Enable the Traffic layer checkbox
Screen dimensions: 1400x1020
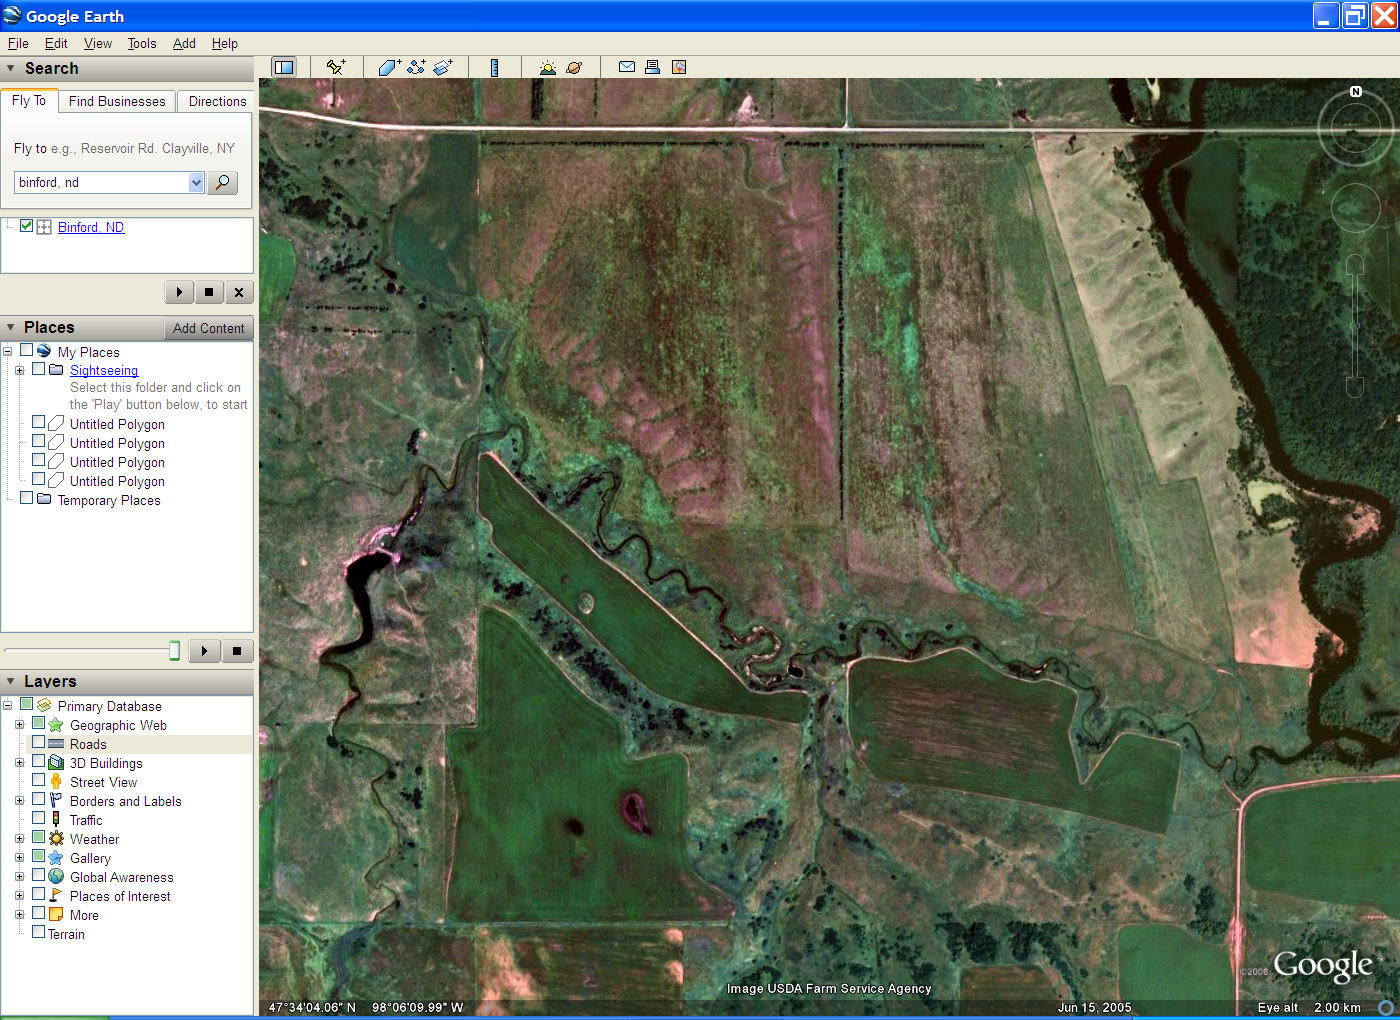point(38,818)
